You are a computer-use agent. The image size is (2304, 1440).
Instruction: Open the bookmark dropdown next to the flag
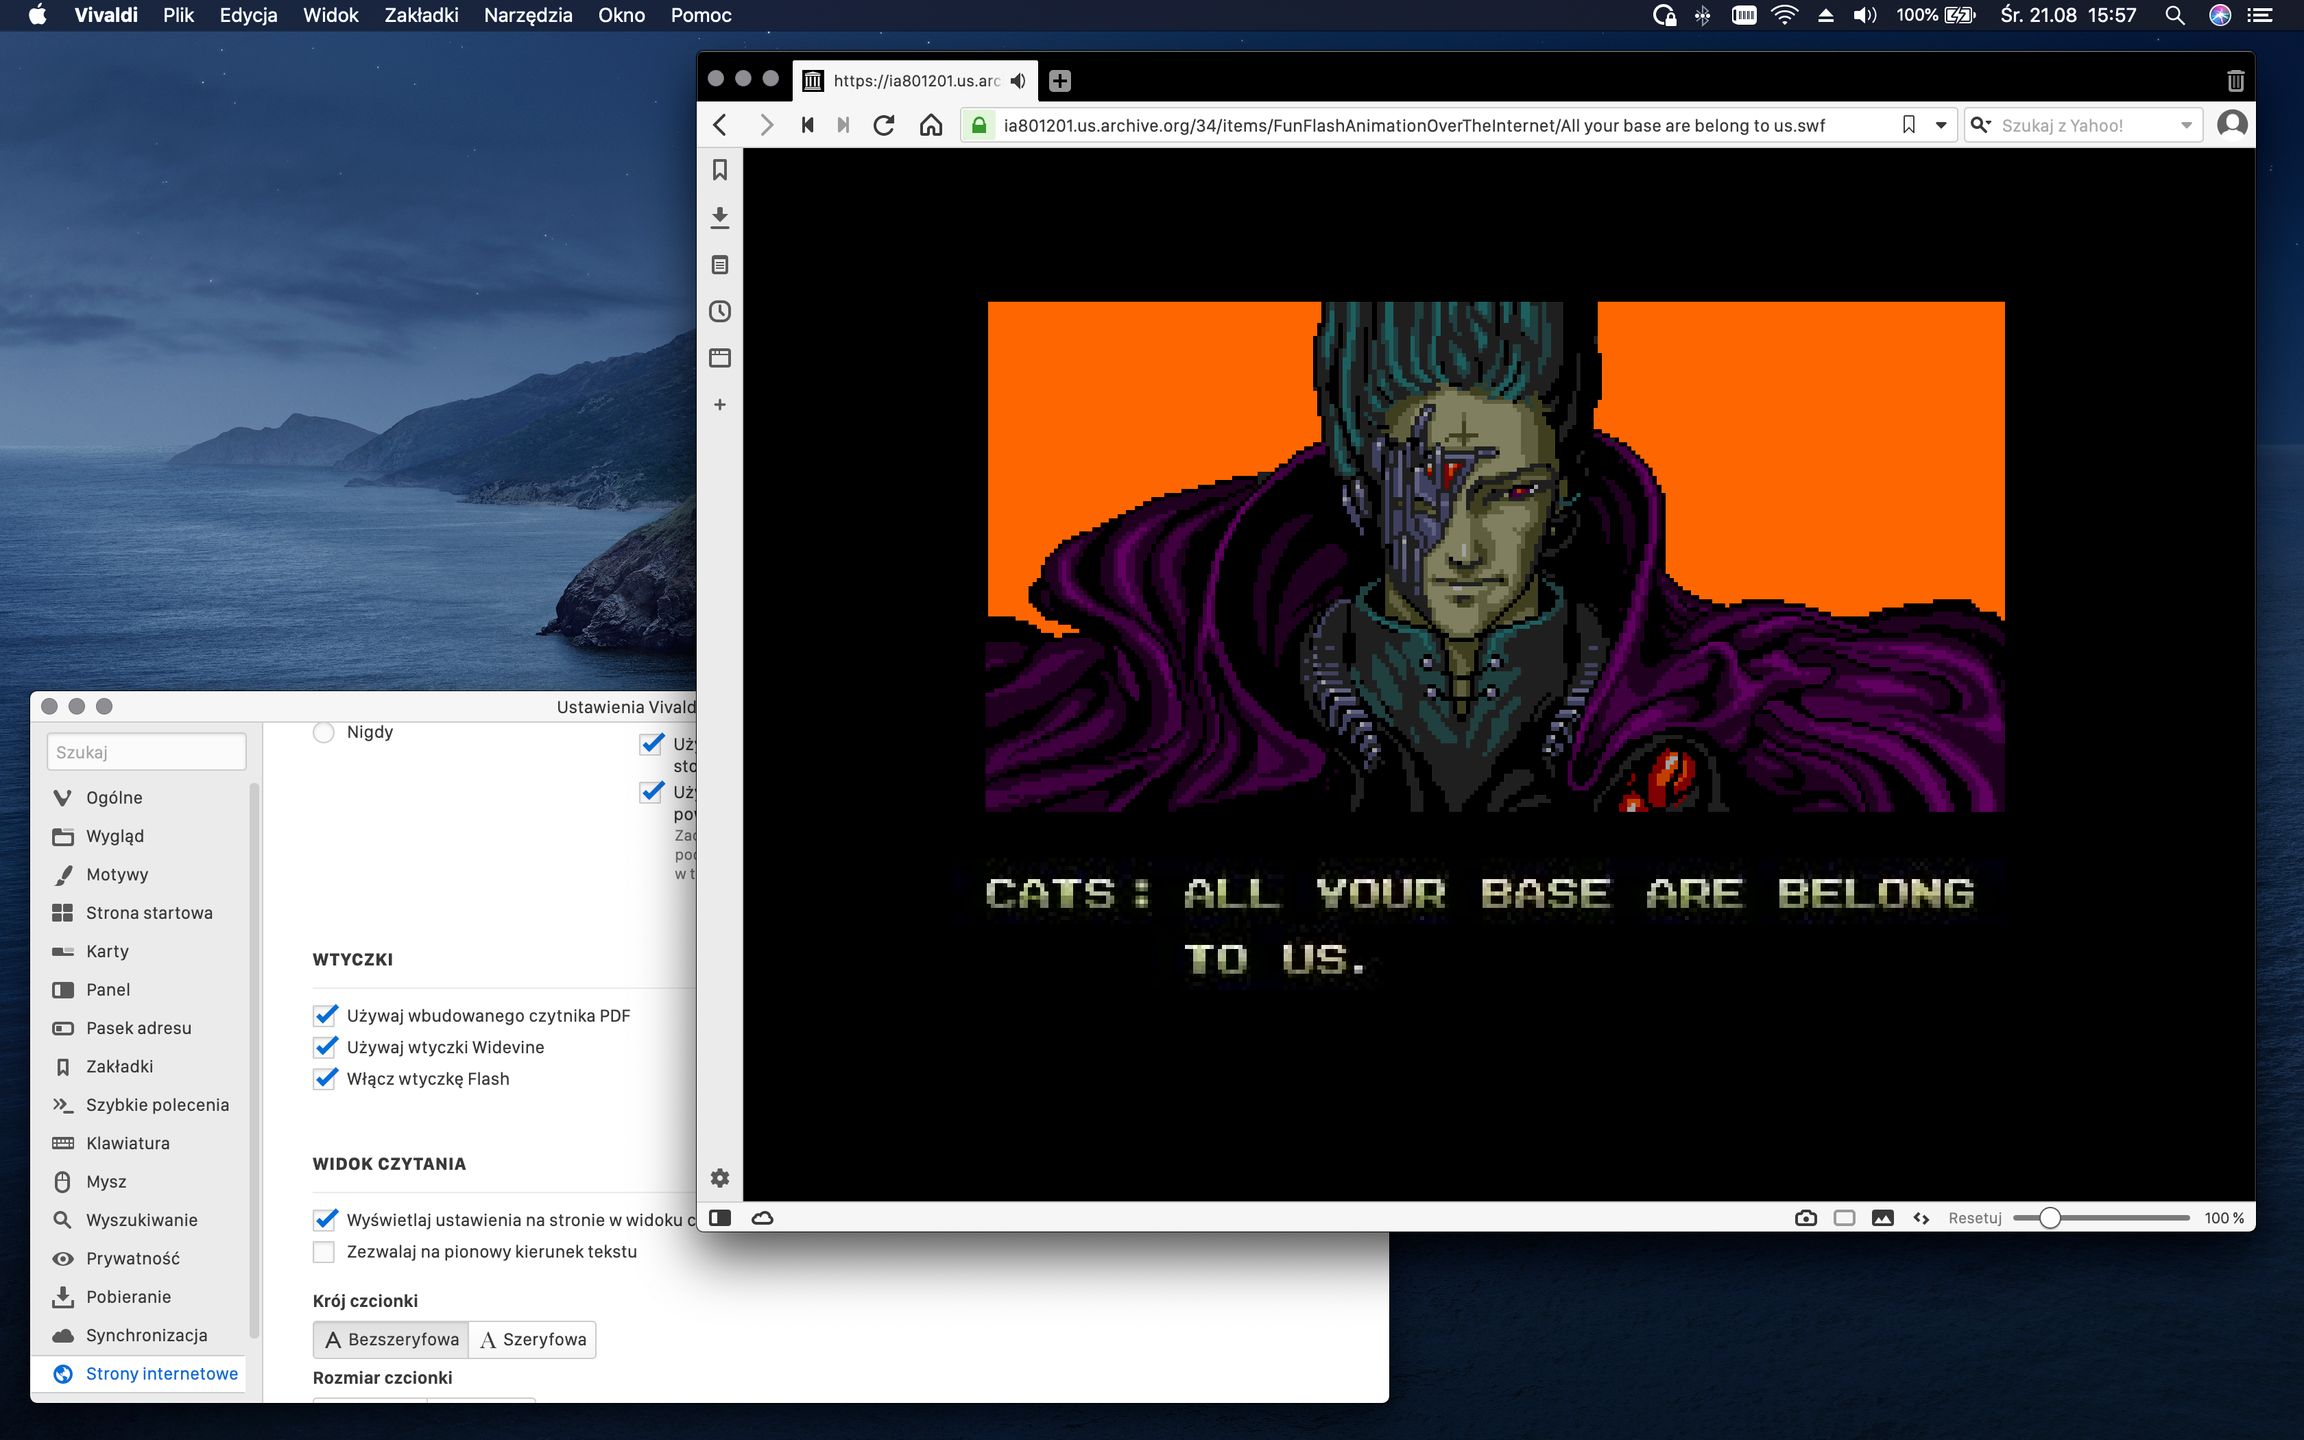point(1940,125)
